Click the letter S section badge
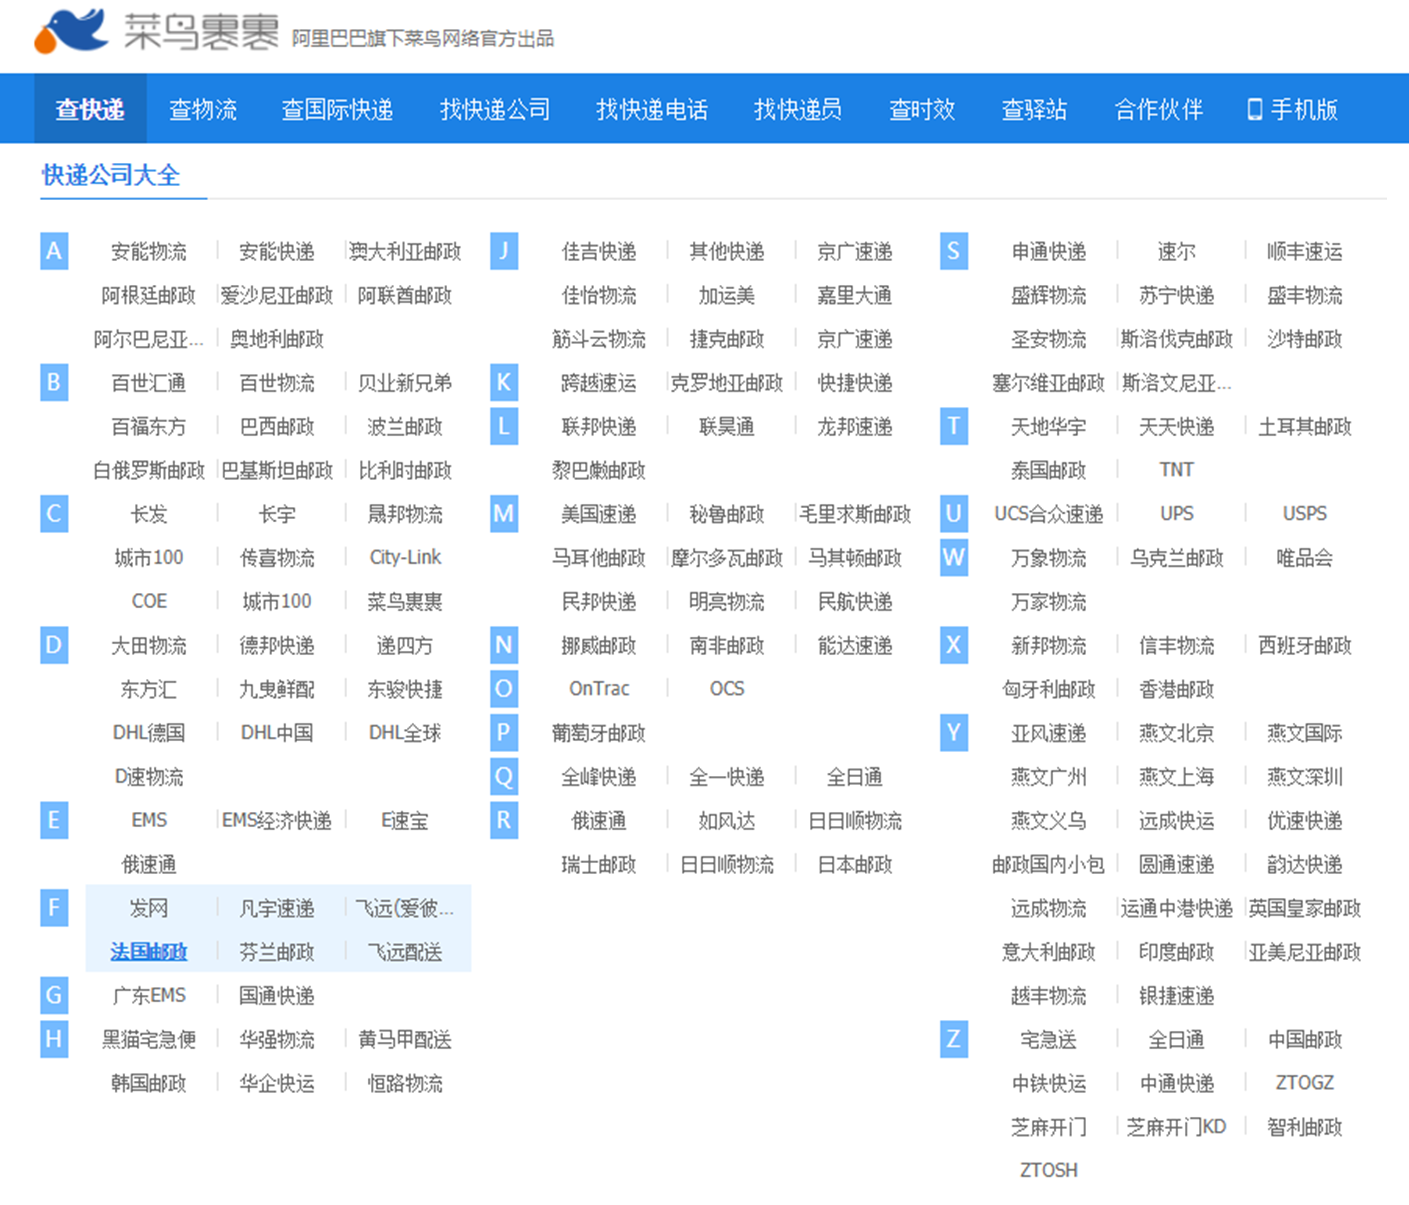 pyautogui.click(x=953, y=251)
